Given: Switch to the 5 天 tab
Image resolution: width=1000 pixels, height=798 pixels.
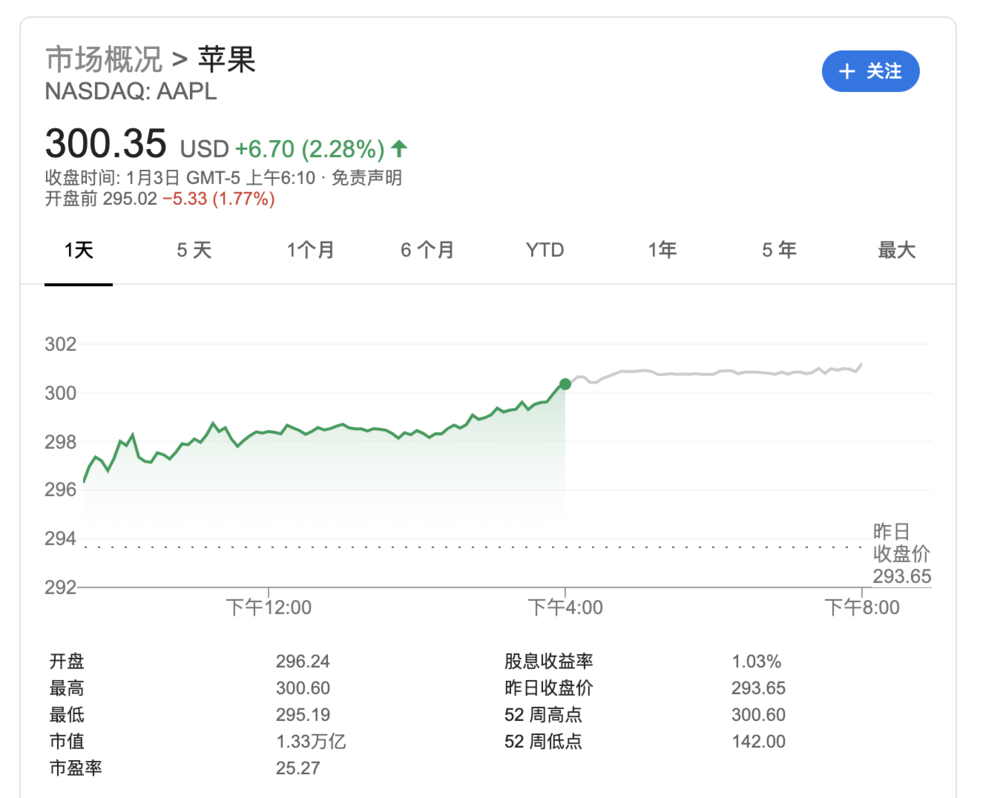Looking at the screenshot, I should point(194,250).
